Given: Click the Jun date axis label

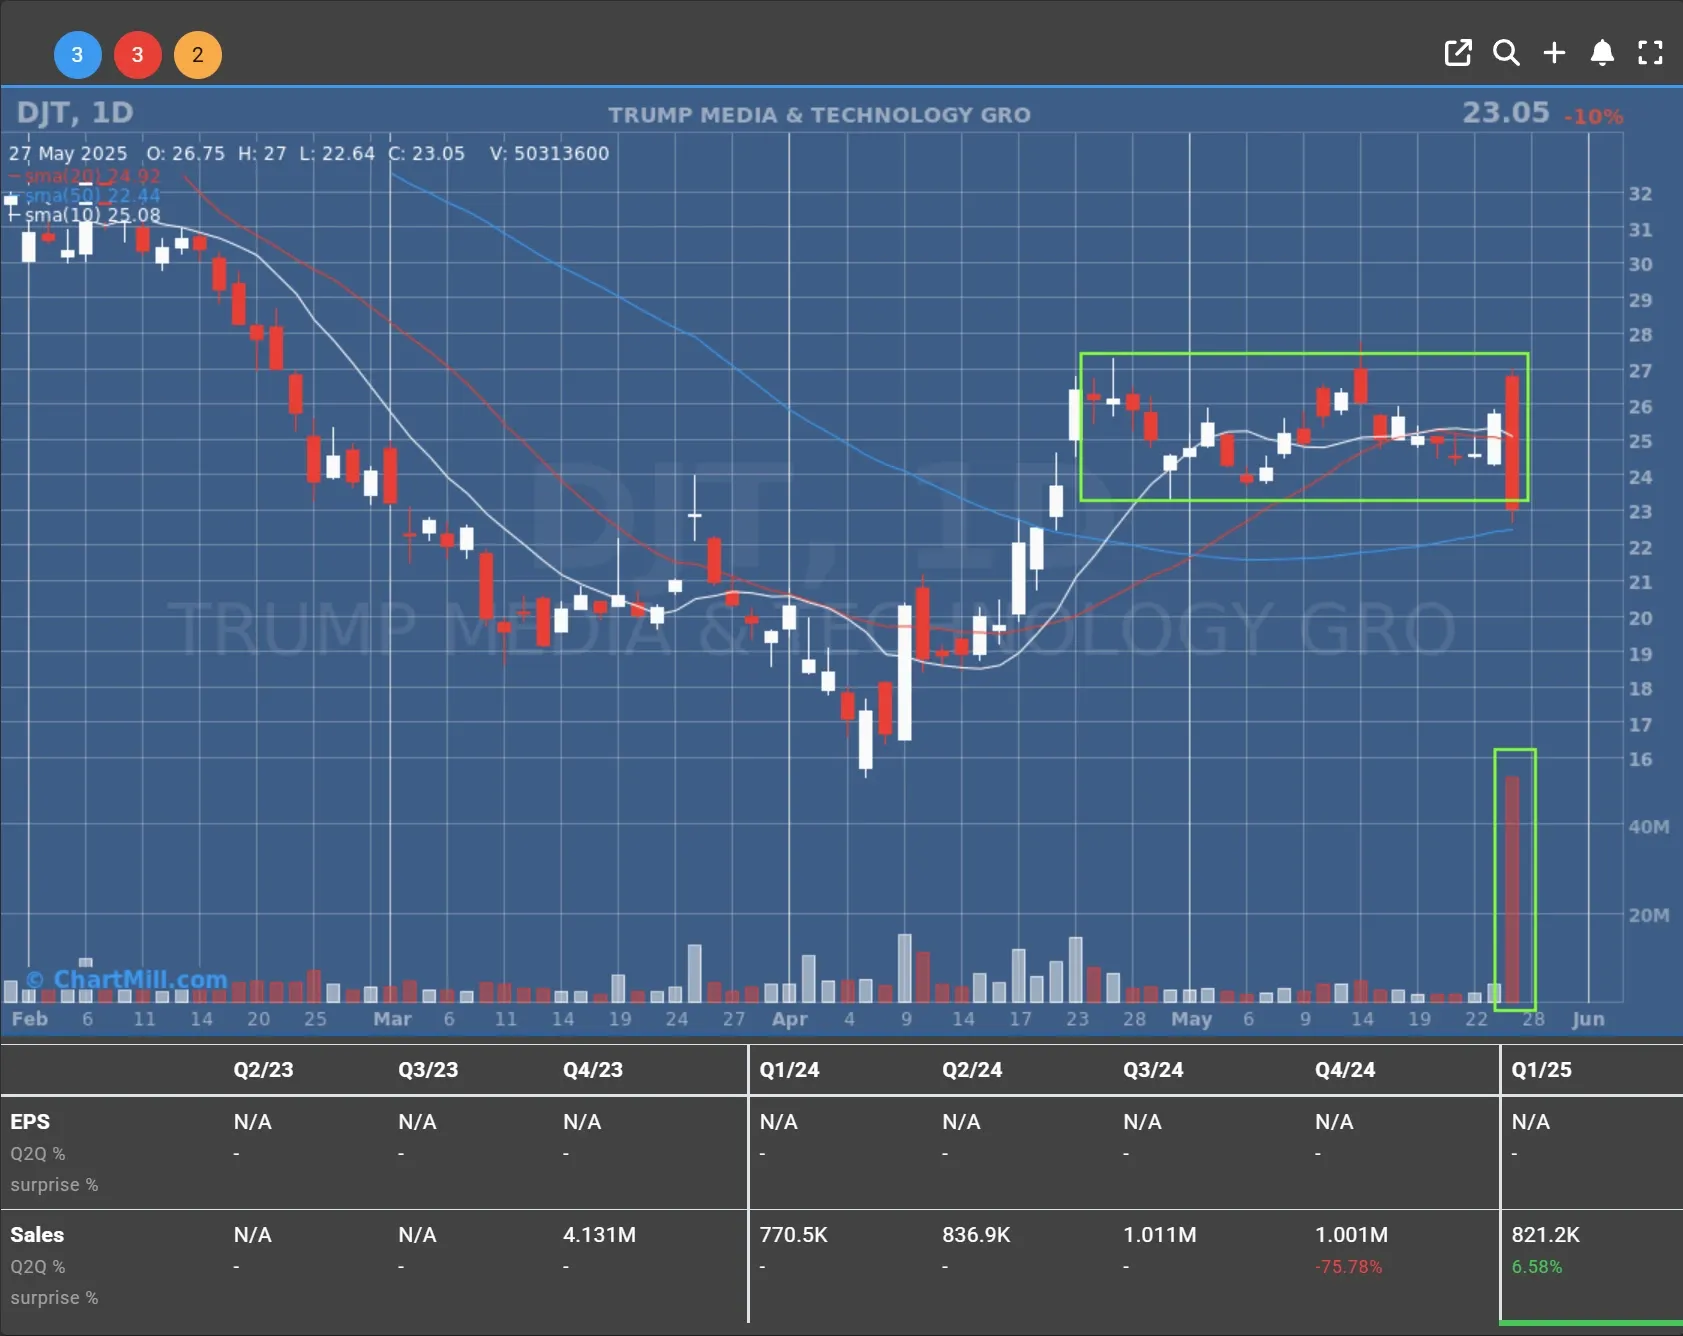Looking at the screenshot, I should click(1588, 1019).
